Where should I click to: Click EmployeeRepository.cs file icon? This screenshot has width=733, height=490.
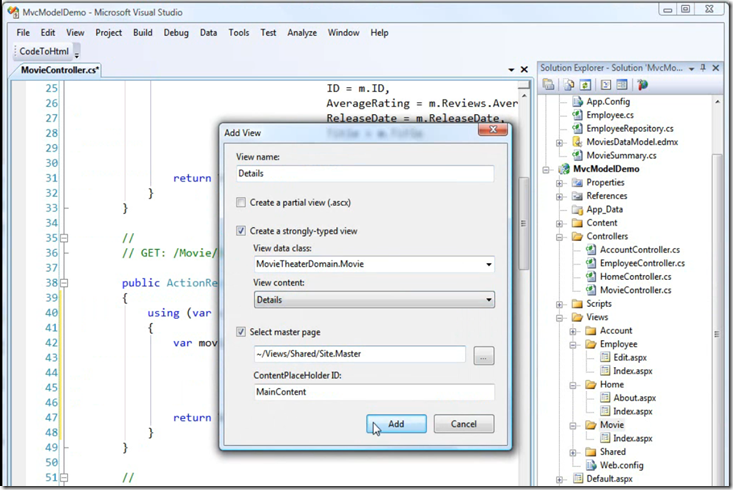pyautogui.click(x=577, y=129)
